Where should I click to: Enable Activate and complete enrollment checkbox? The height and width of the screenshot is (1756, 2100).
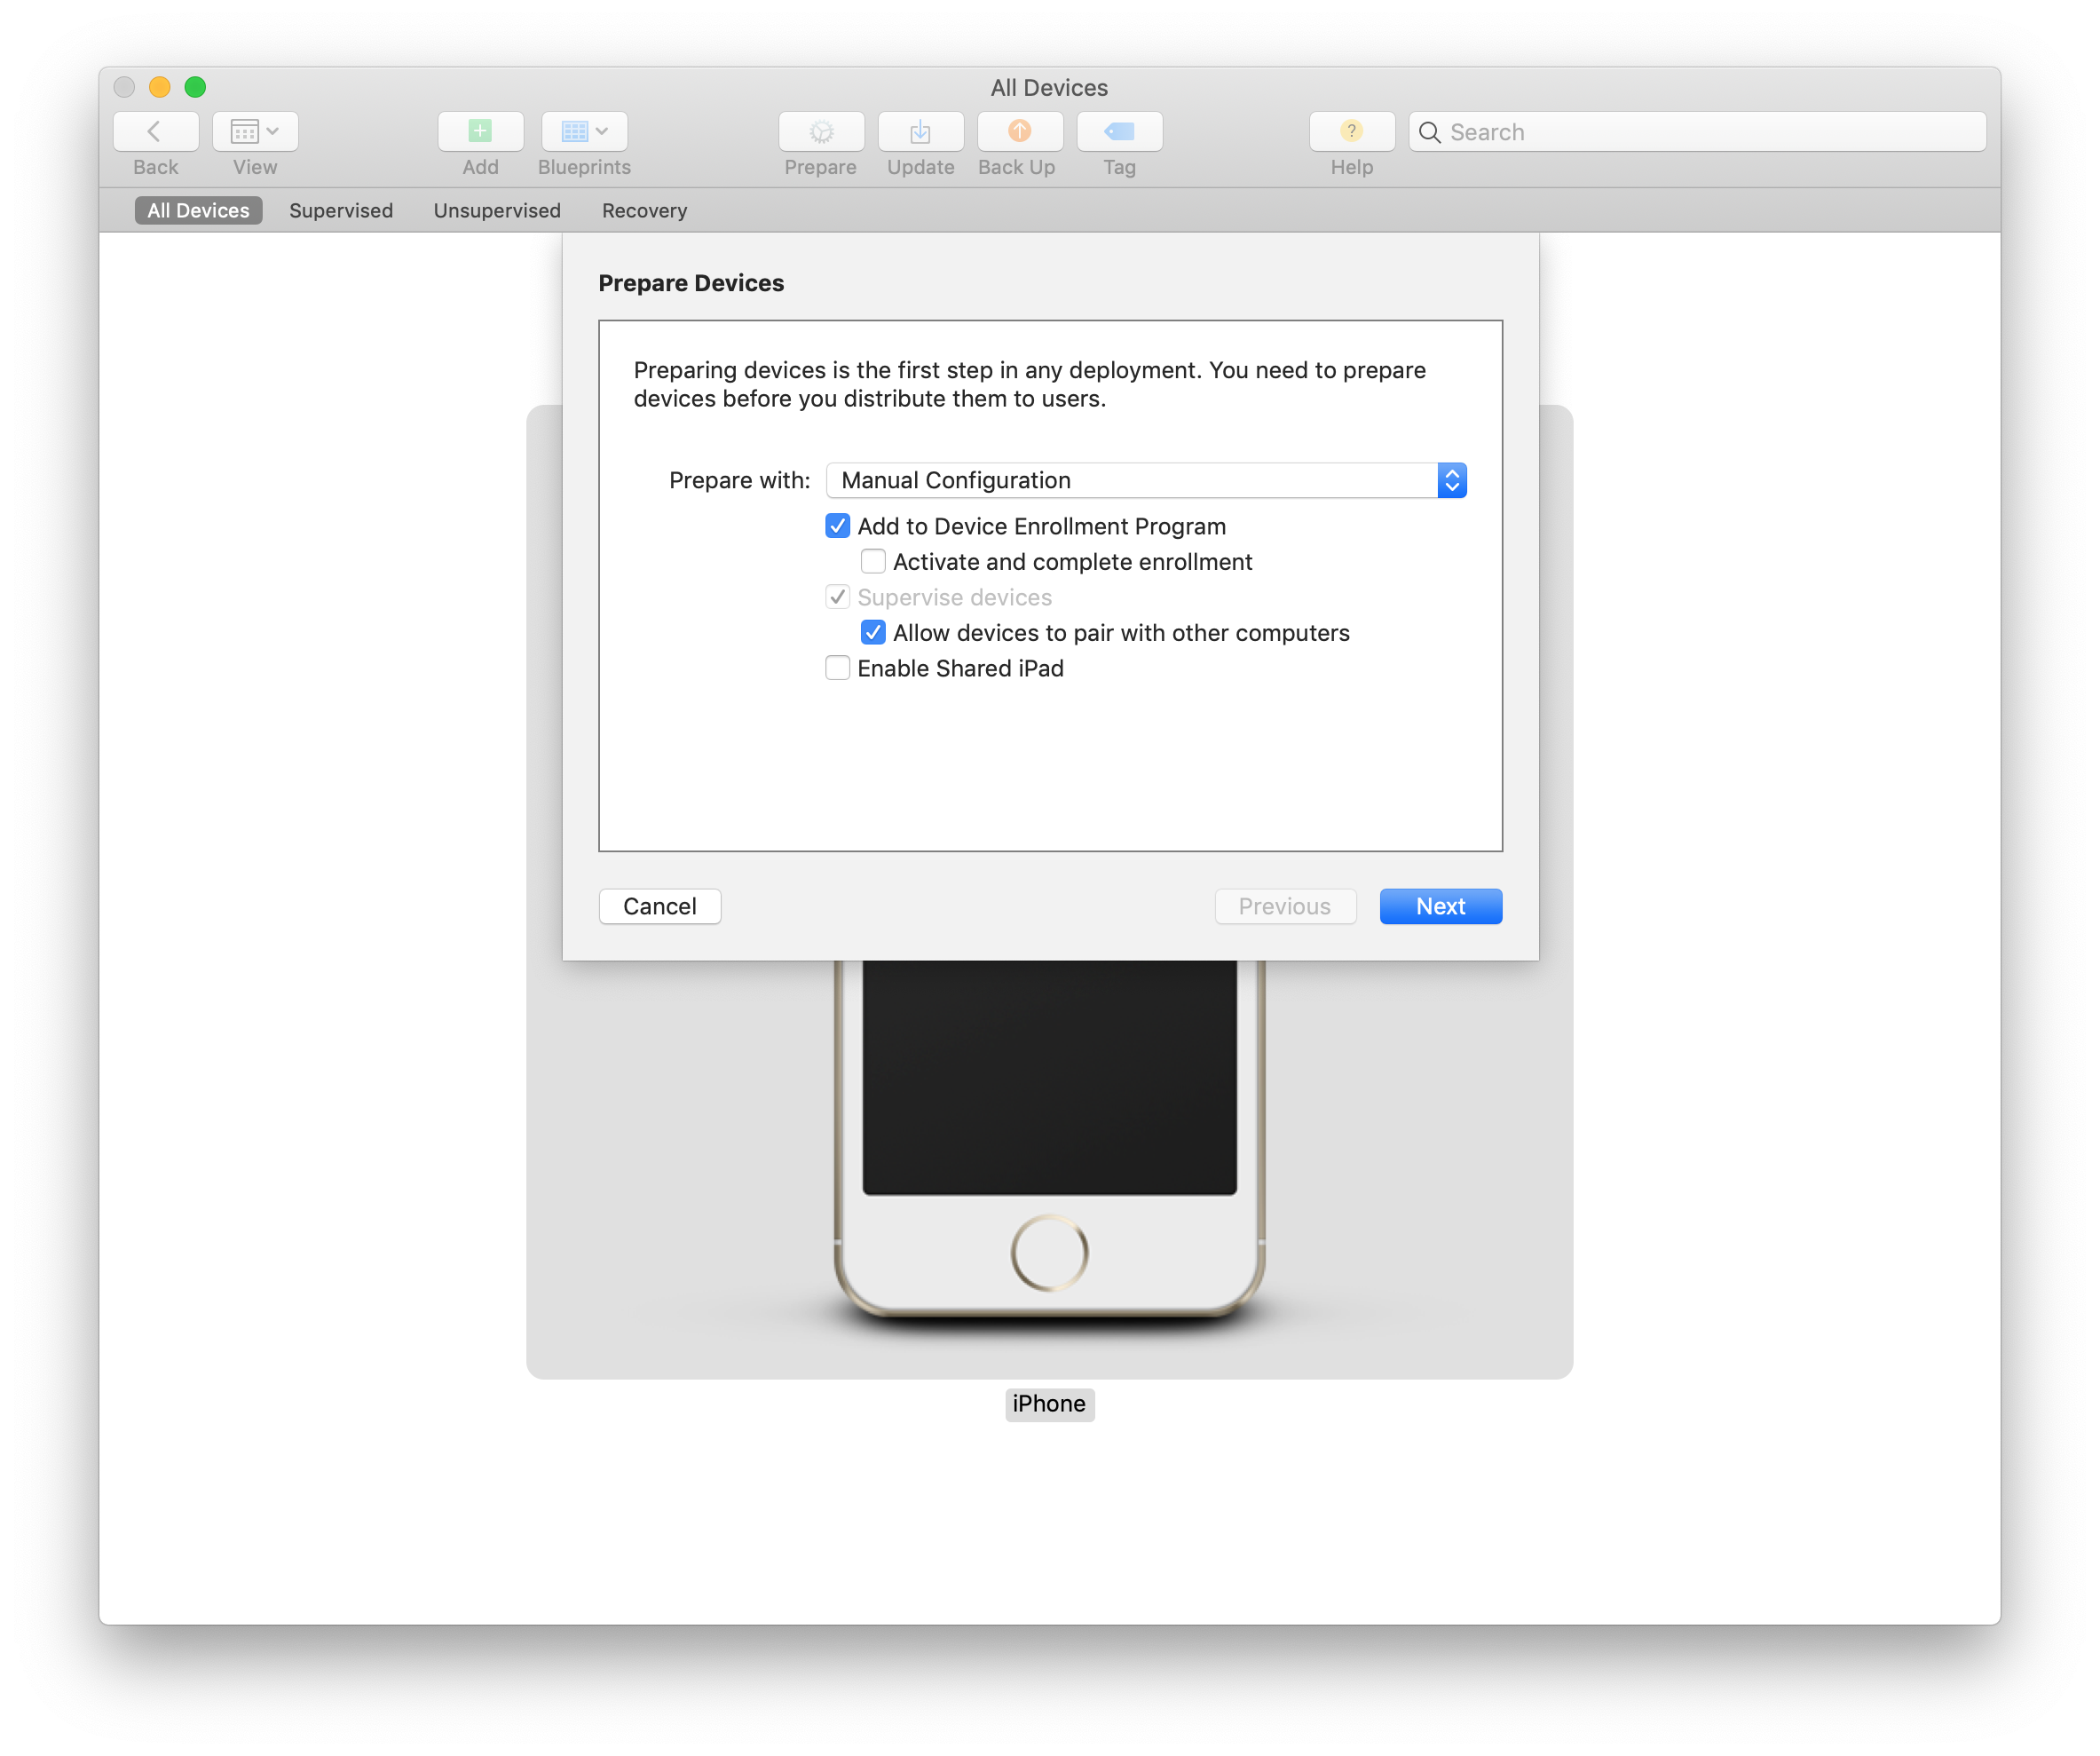[x=871, y=560]
